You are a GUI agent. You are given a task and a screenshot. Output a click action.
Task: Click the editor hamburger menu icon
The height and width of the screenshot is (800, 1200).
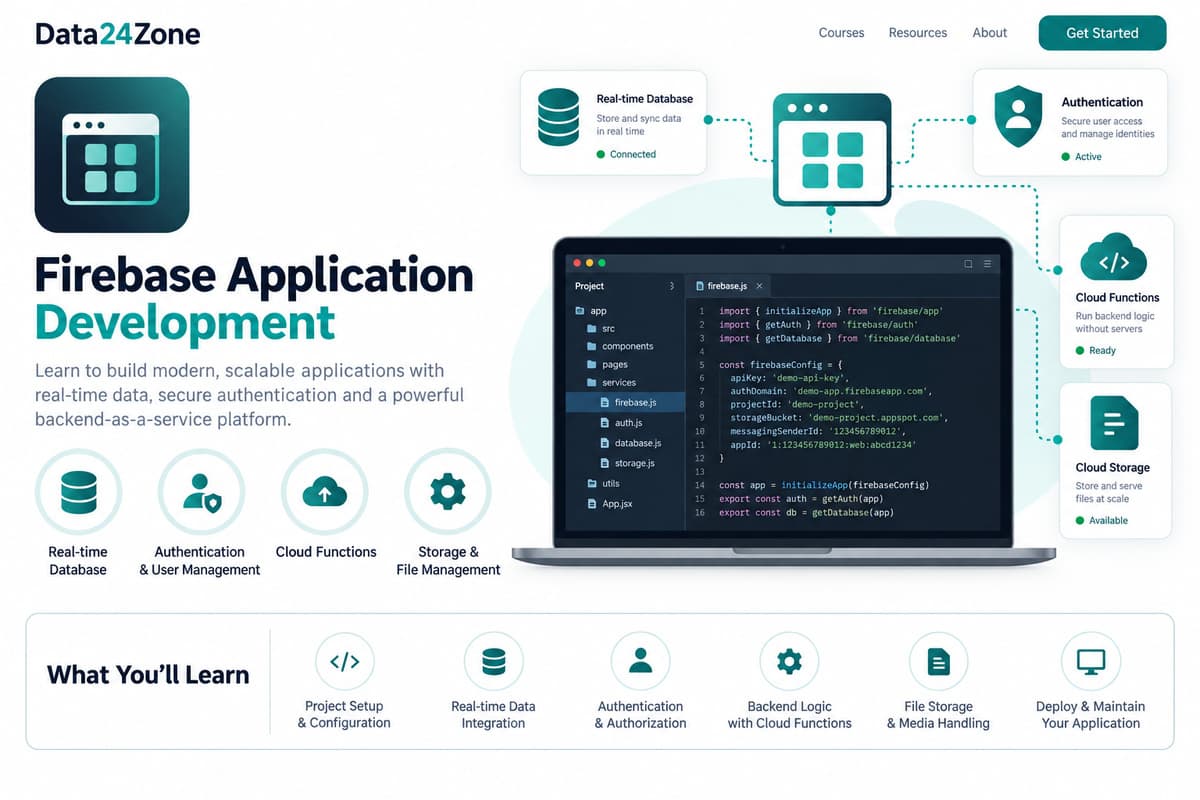click(x=988, y=264)
